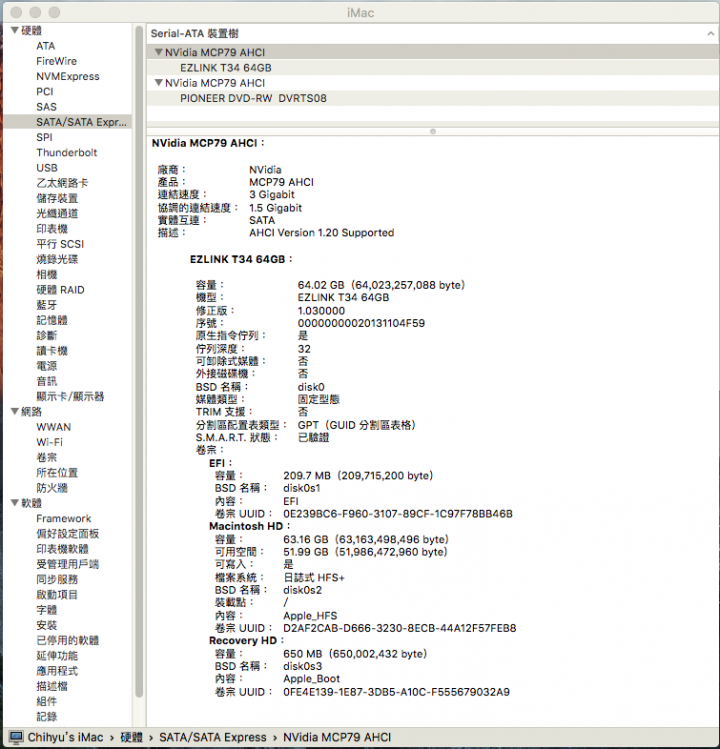Select 啟動項目 startup items
This screenshot has width=720, height=749.
click(57, 595)
